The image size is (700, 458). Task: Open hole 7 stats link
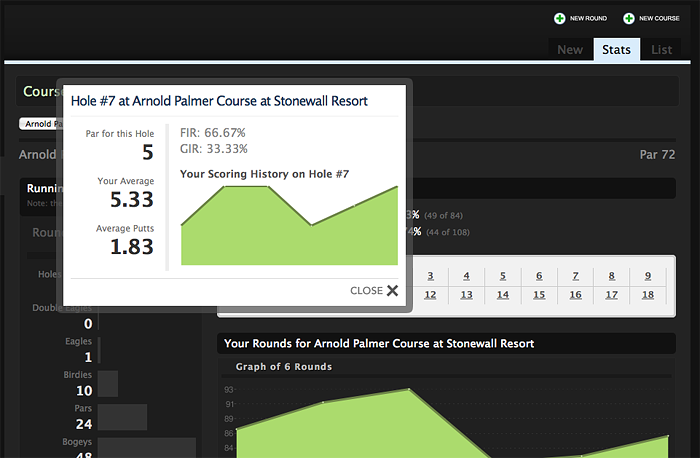point(575,276)
